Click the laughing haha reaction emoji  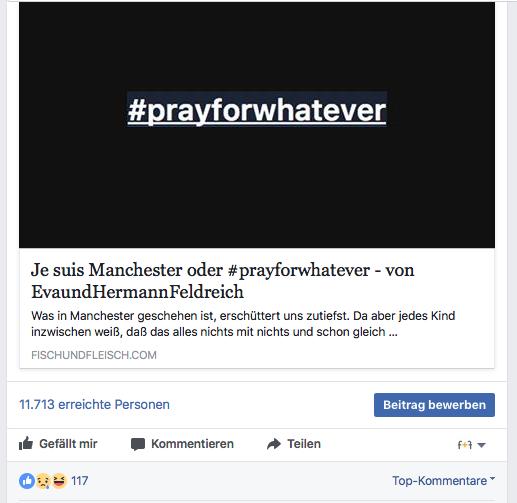59,481
